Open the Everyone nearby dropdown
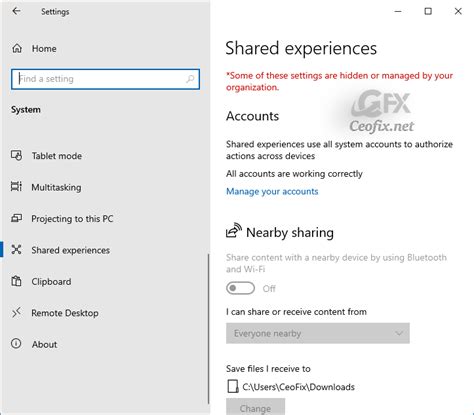The height and width of the screenshot is (415, 474). click(x=318, y=333)
